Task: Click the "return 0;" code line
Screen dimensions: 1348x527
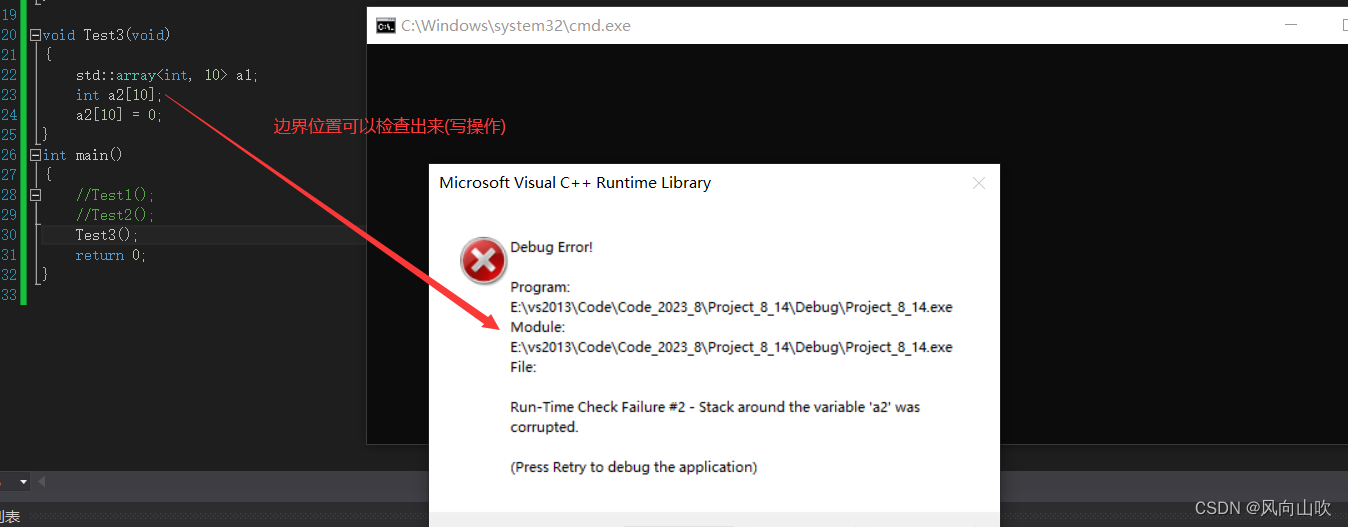Action: point(111,255)
